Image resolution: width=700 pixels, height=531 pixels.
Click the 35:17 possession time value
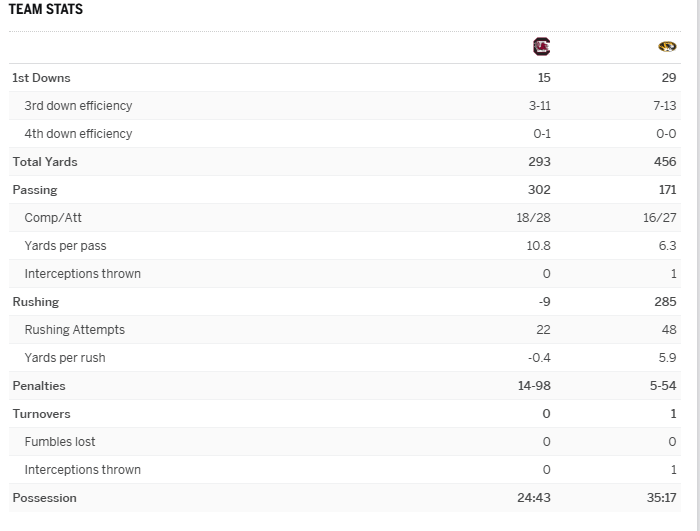660,498
